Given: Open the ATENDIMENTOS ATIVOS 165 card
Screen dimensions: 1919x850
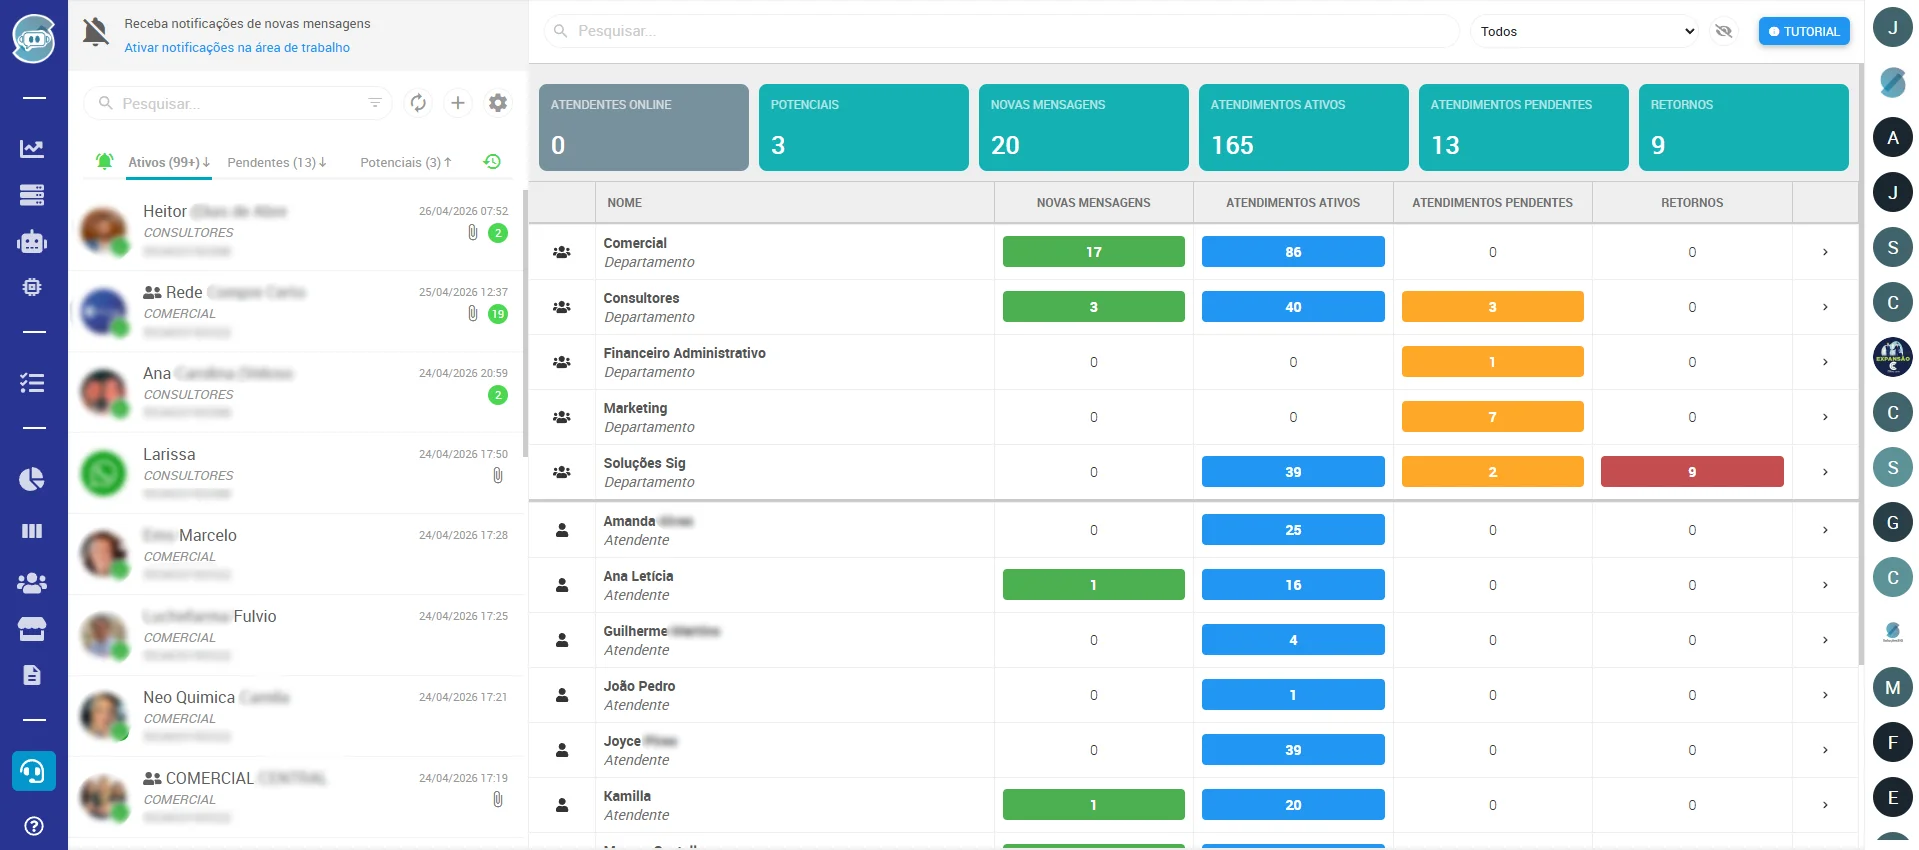Looking at the screenshot, I should click(1303, 127).
